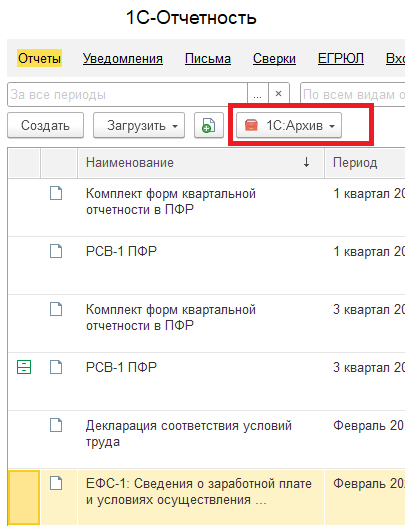The height and width of the screenshot is (526, 409).
Task: Click the document icon of Комплект форм 3 квартал row
Action: click(x=56, y=309)
